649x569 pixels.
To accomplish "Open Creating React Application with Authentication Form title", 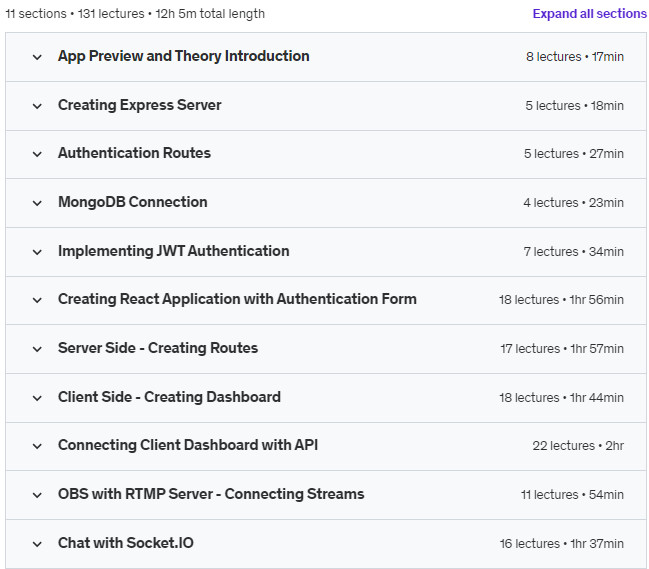I will [237, 299].
